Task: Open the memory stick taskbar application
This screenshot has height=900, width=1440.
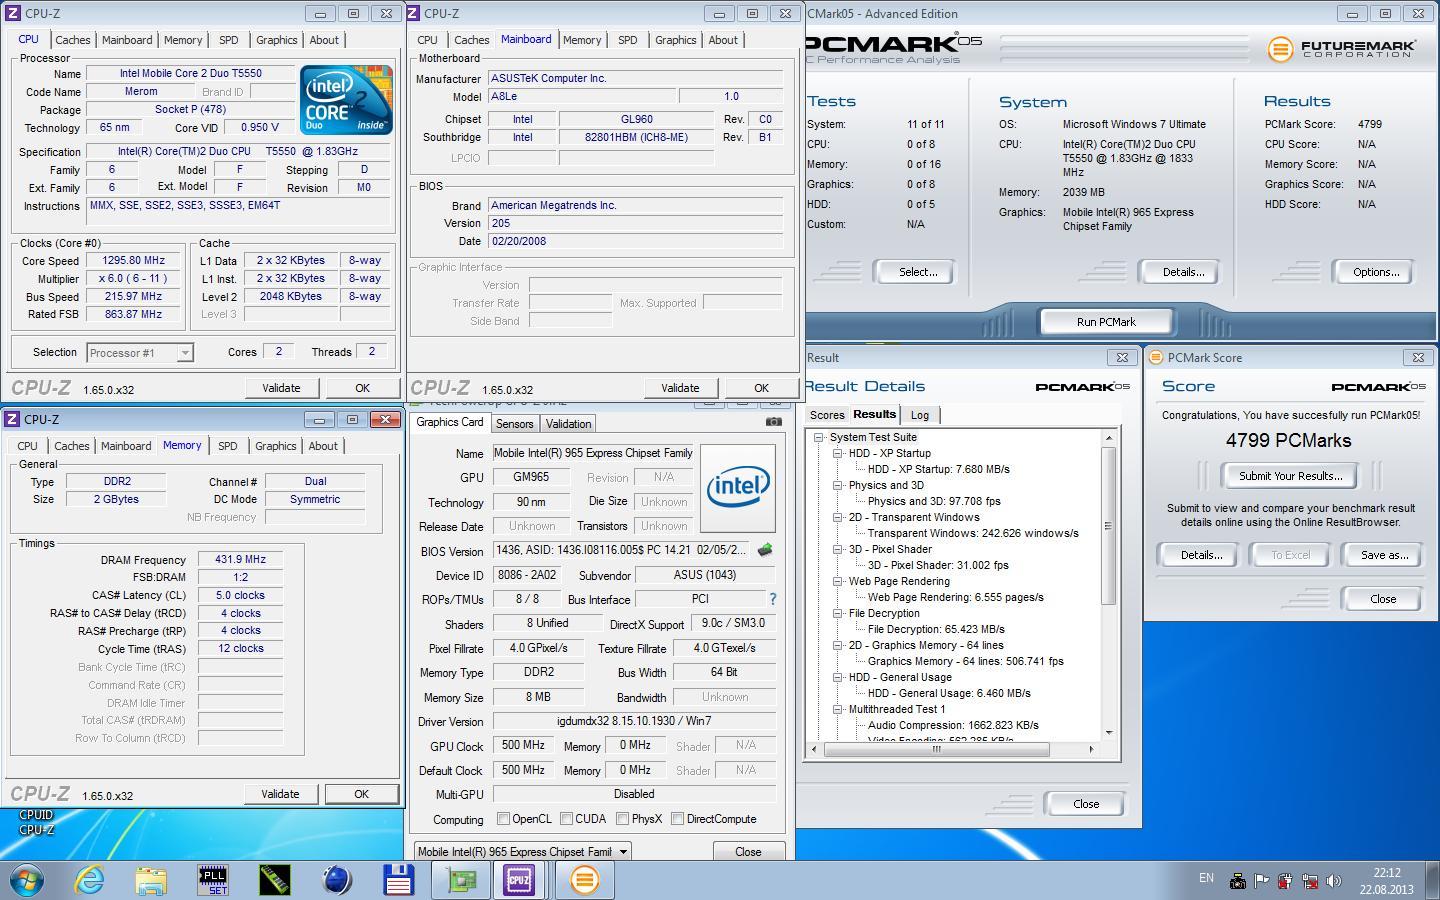Action: coord(274,880)
